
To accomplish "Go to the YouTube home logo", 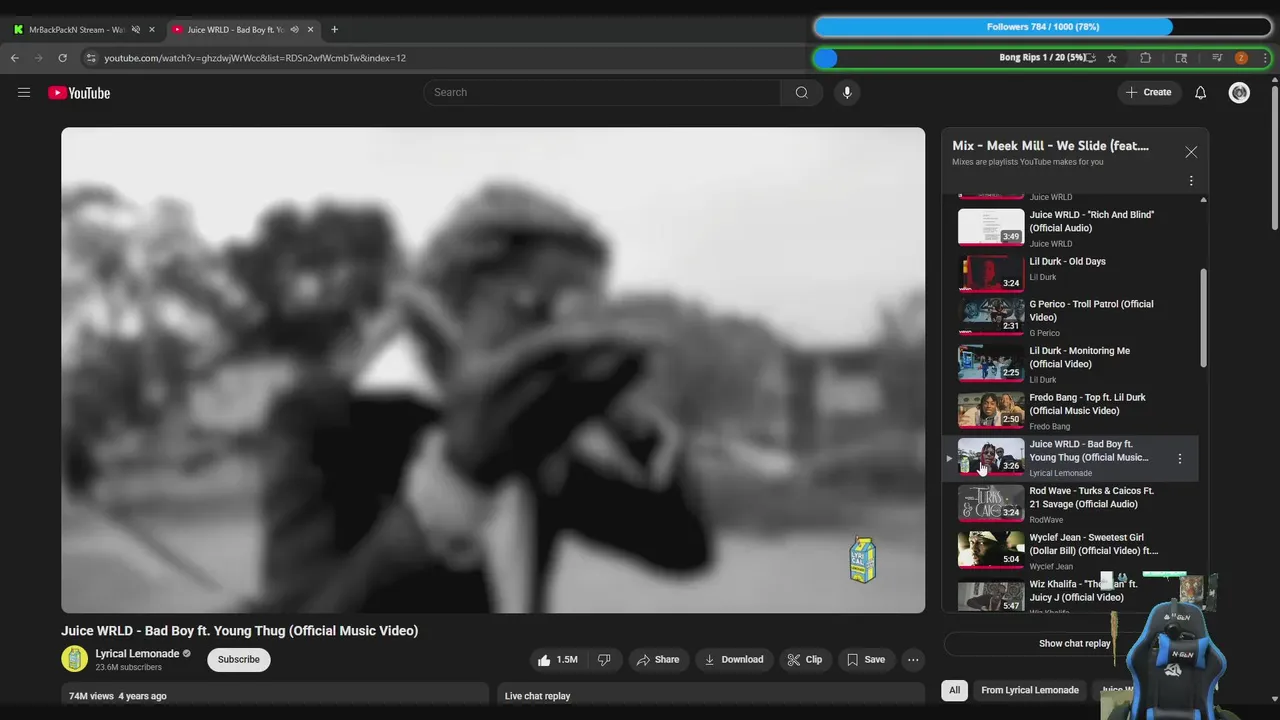I will point(79,92).
